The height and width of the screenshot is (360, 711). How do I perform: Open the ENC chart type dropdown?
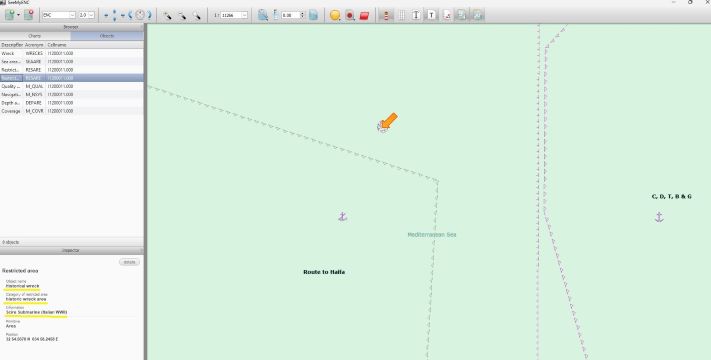(x=58, y=15)
